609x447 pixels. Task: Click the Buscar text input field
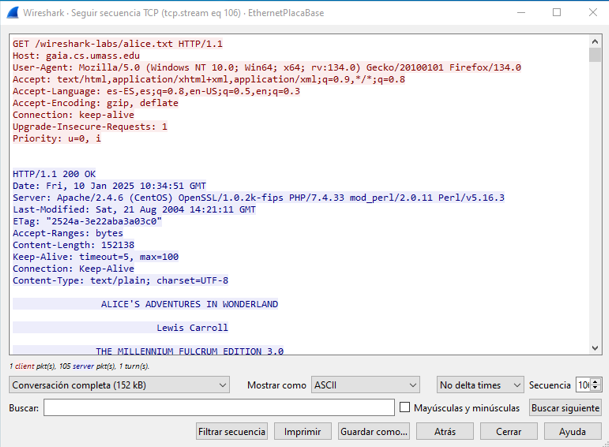click(x=219, y=408)
